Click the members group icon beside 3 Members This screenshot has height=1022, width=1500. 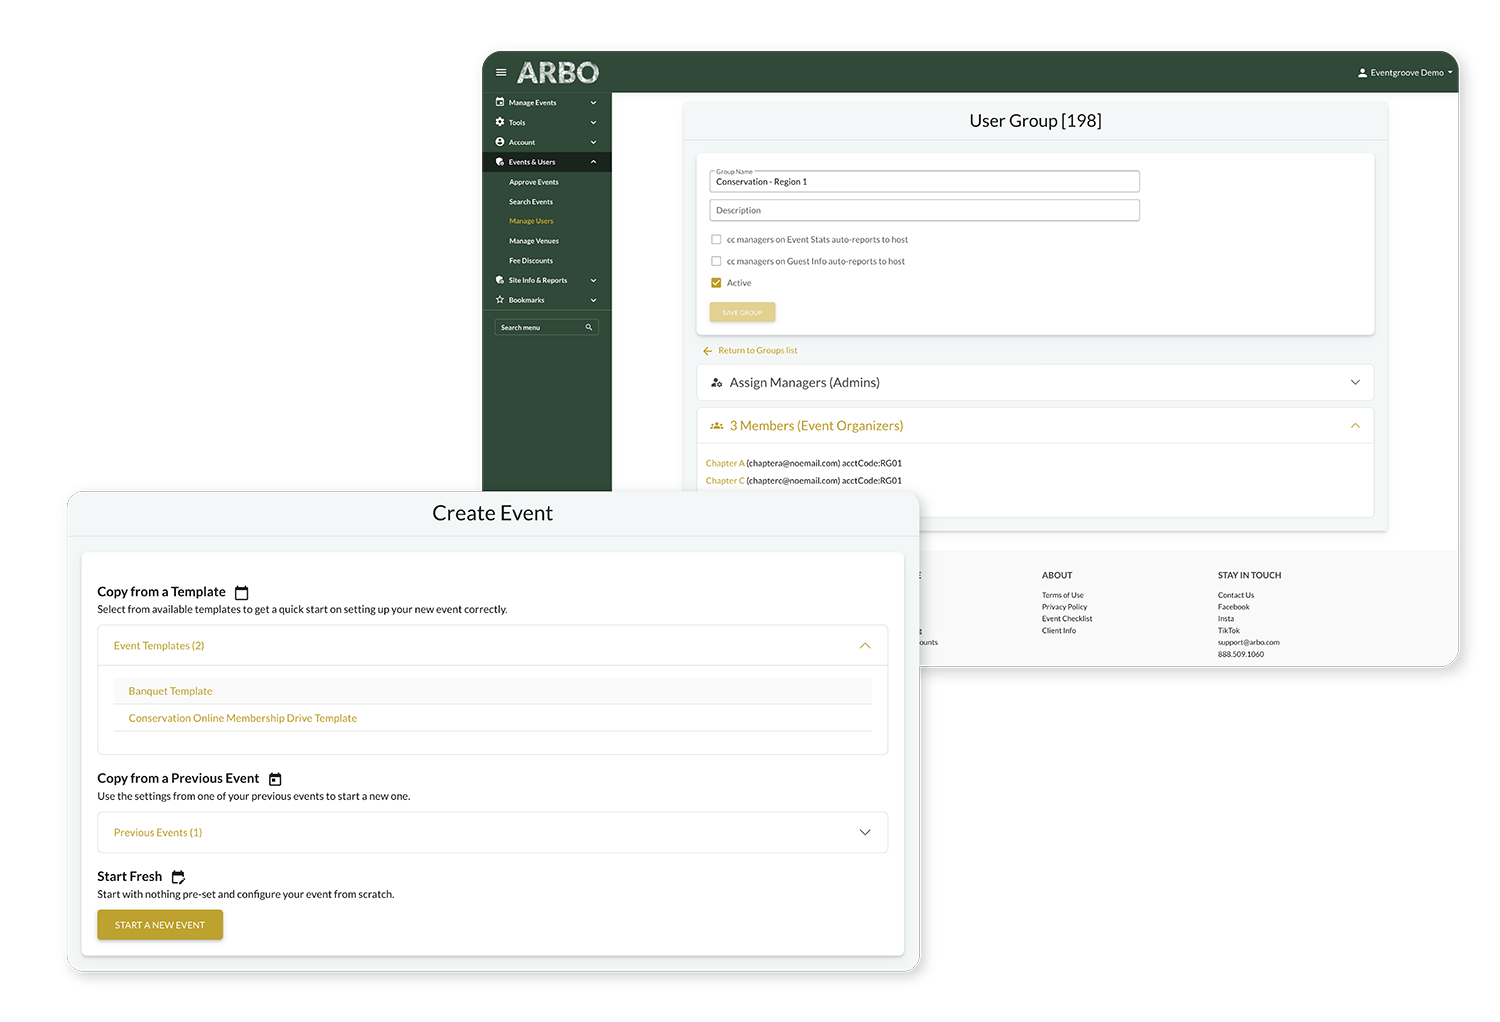tap(716, 426)
